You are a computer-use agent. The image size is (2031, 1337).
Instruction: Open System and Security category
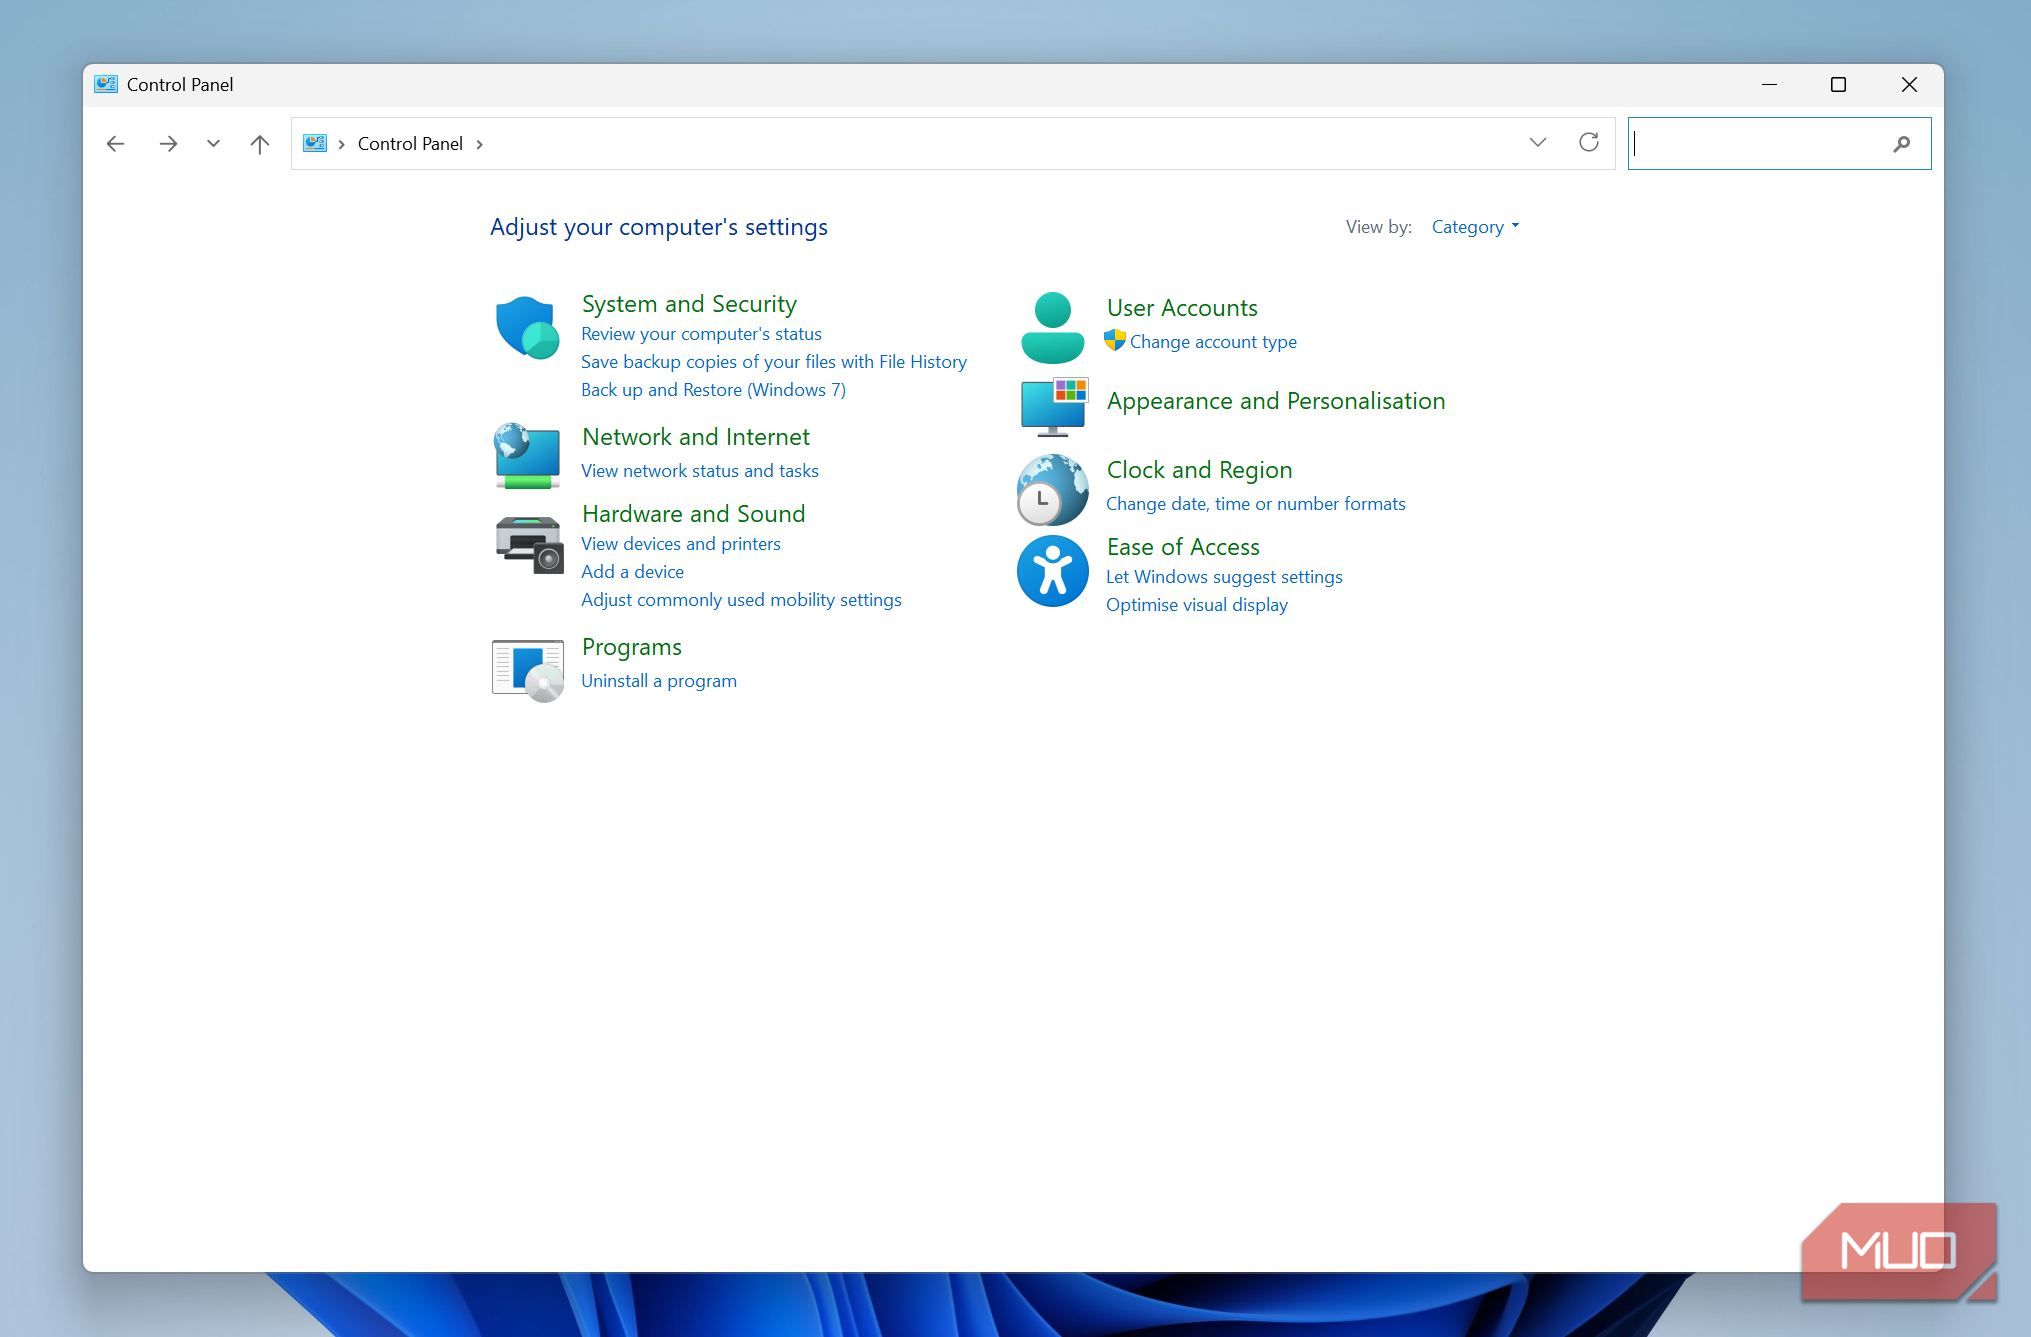[x=689, y=304]
